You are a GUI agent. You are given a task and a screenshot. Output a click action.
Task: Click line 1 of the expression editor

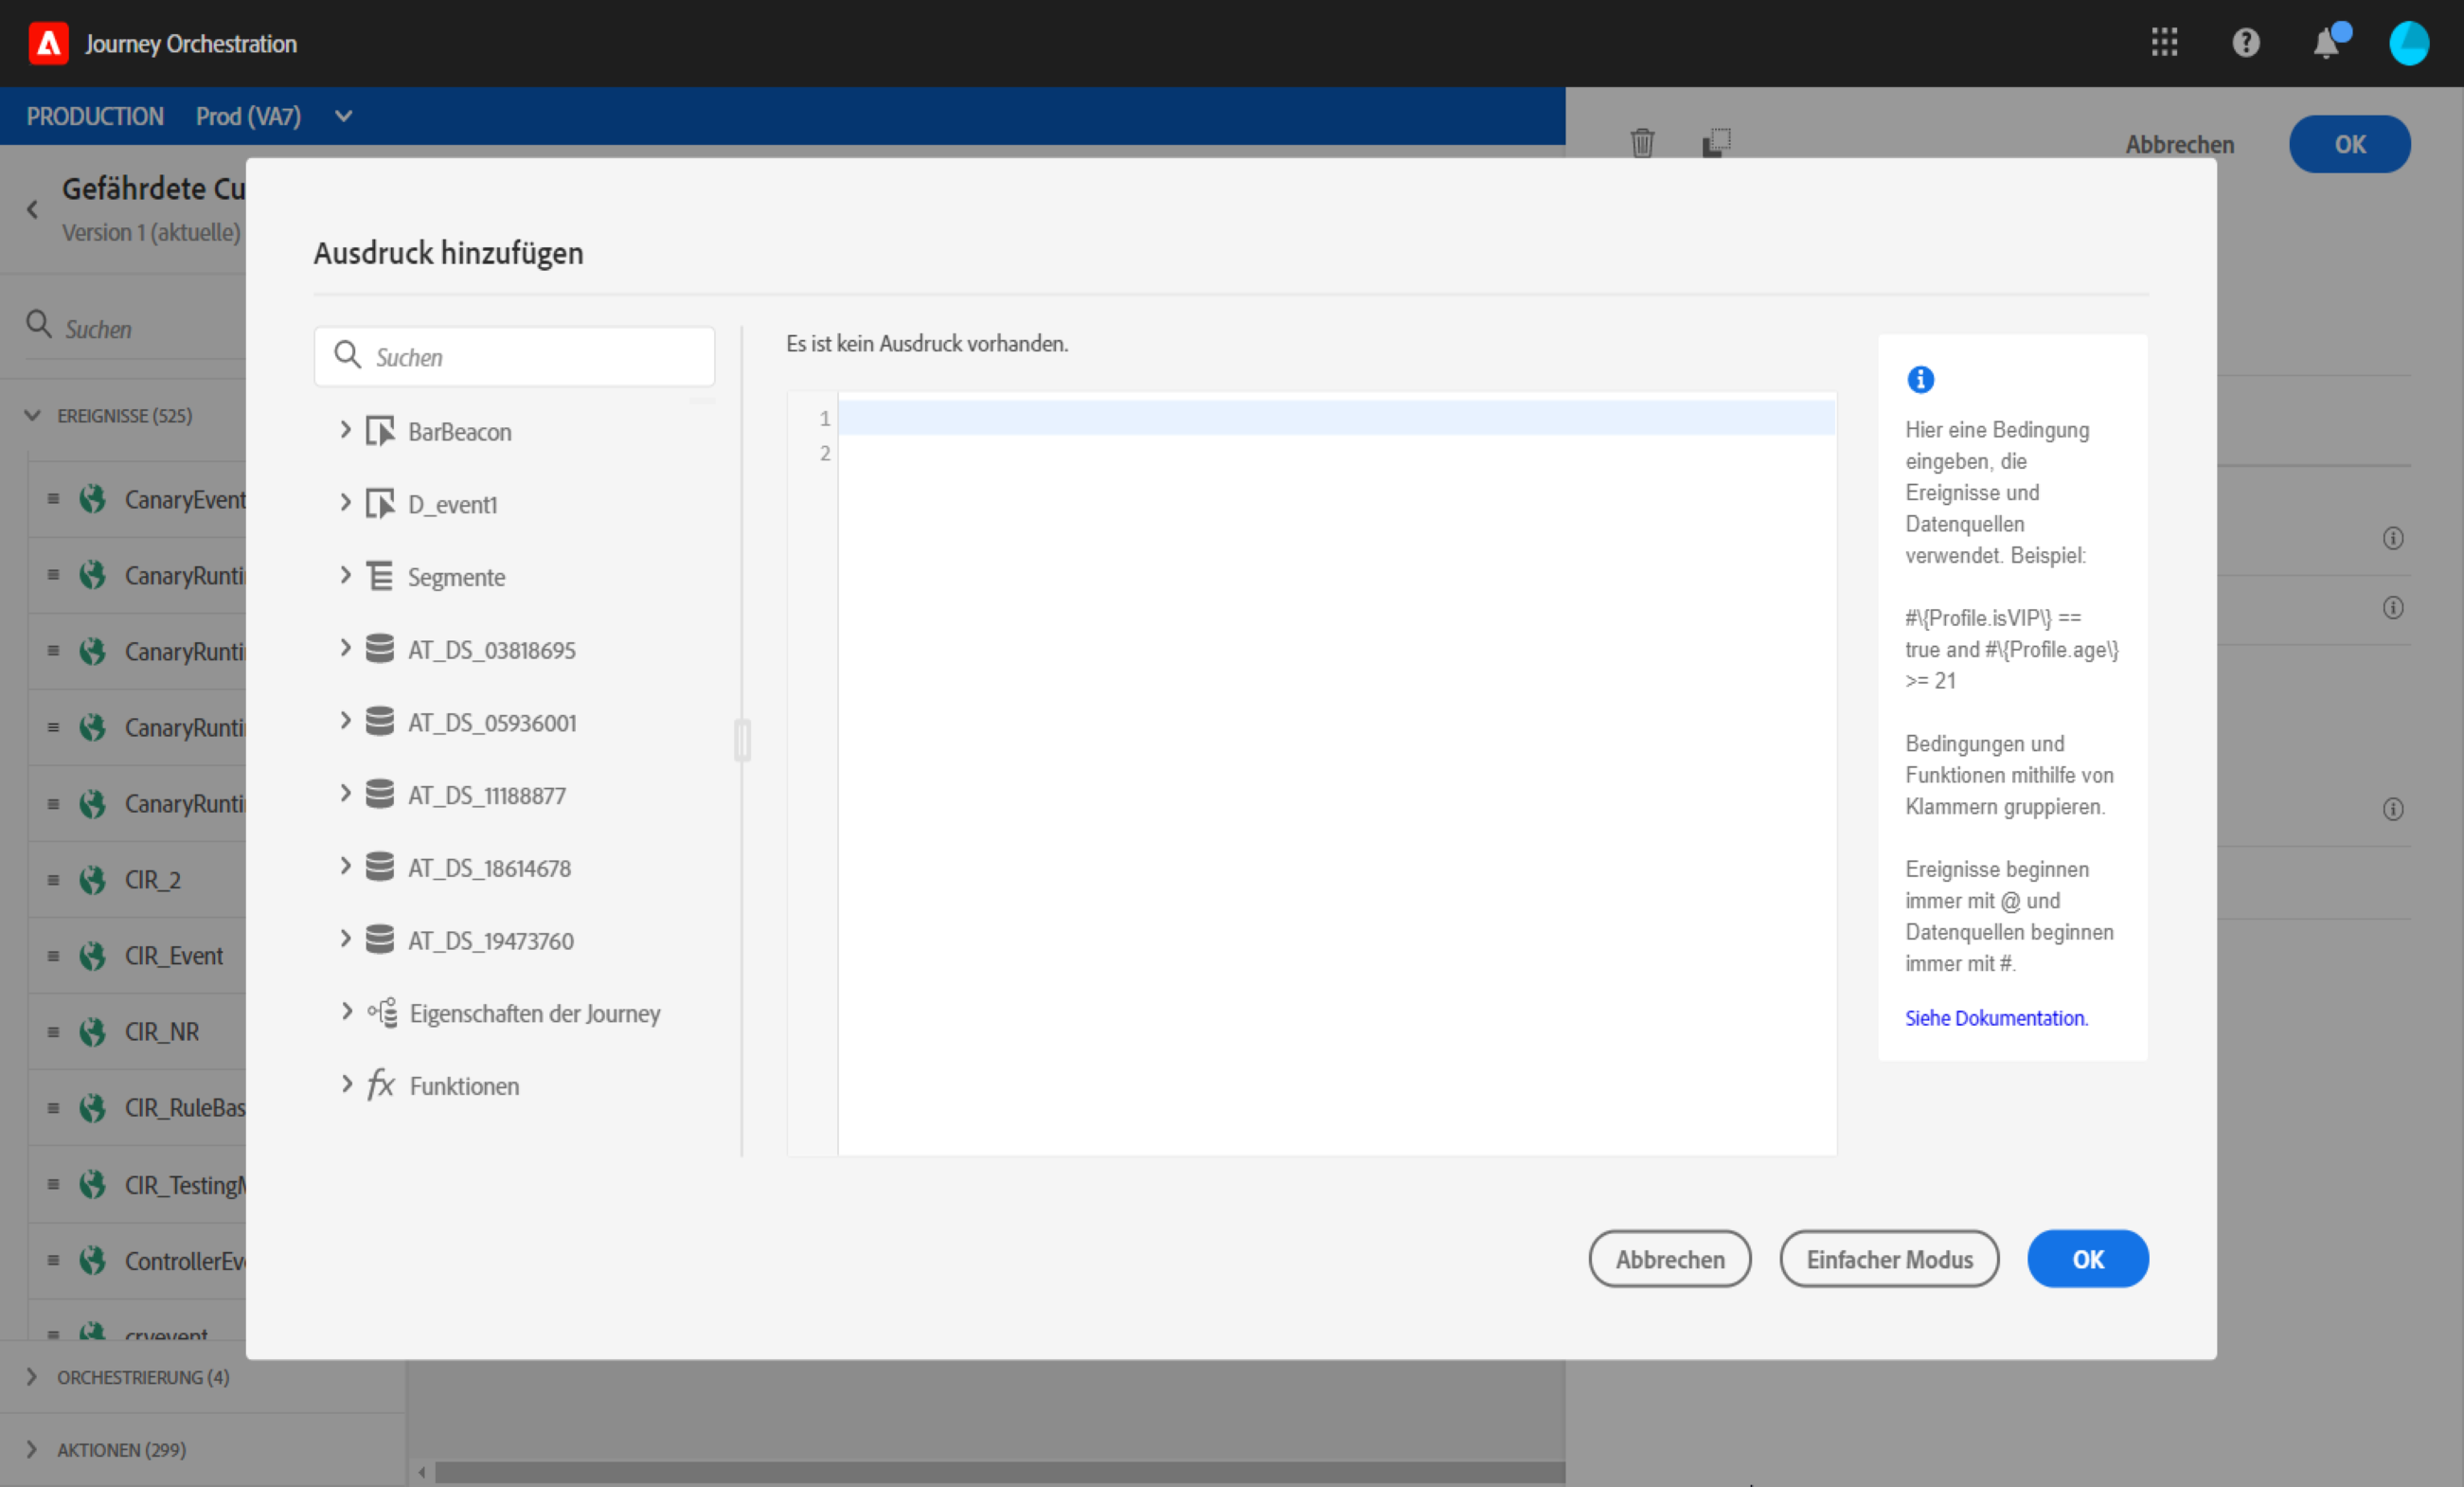click(x=1335, y=418)
